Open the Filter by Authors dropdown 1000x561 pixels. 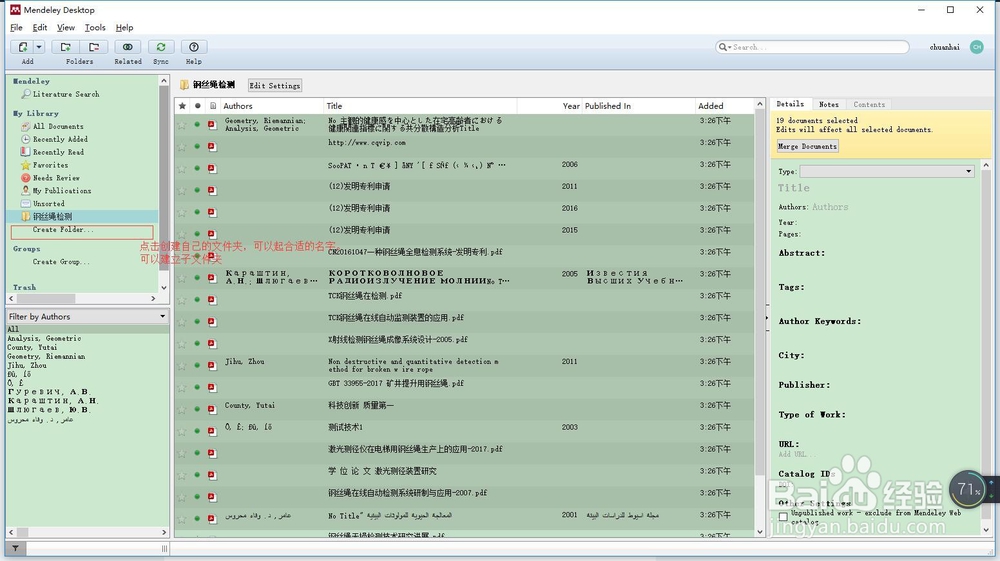pos(87,316)
